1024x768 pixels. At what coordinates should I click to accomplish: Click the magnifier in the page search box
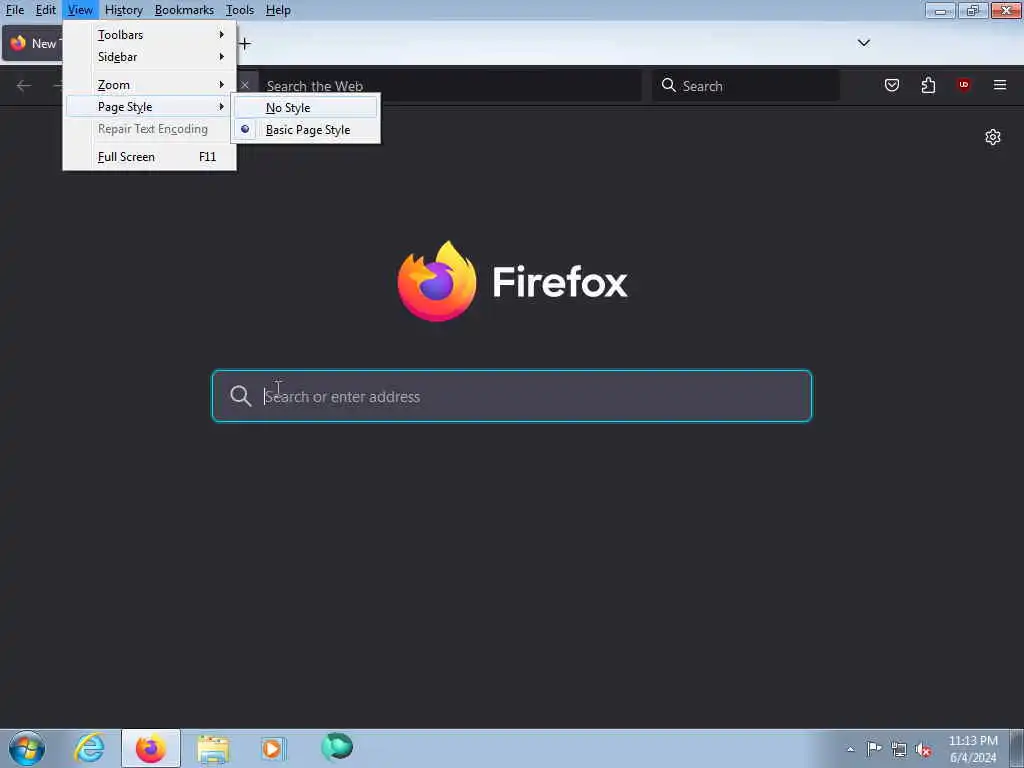click(240, 396)
